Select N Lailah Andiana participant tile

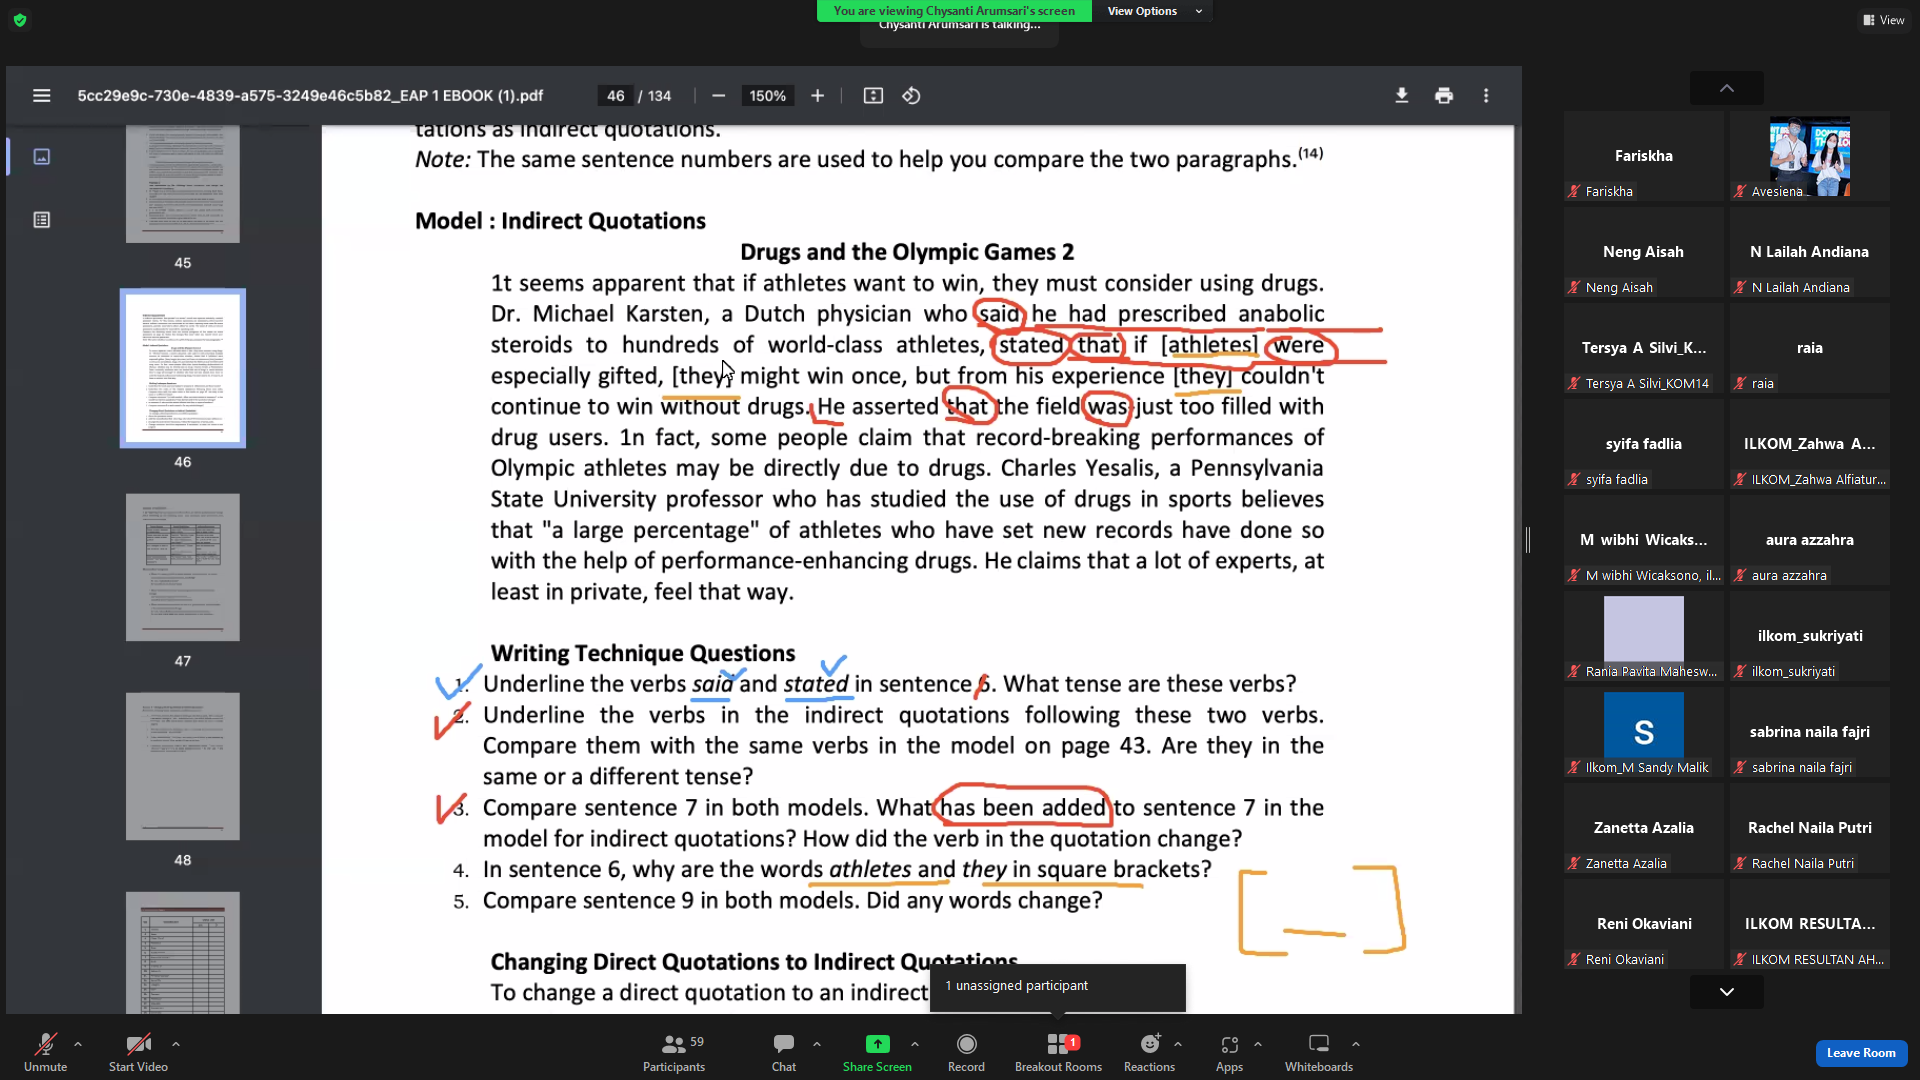1809,252
